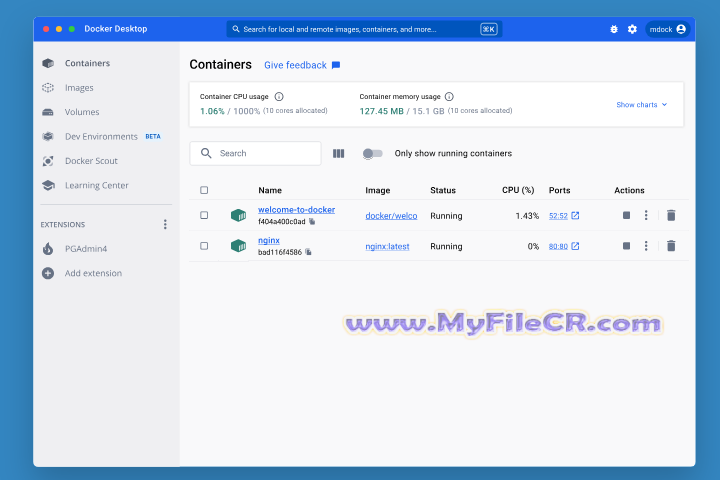The width and height of the screenshot is (720, 480).
Task: Click the nginx container icon
Action: 238,246
